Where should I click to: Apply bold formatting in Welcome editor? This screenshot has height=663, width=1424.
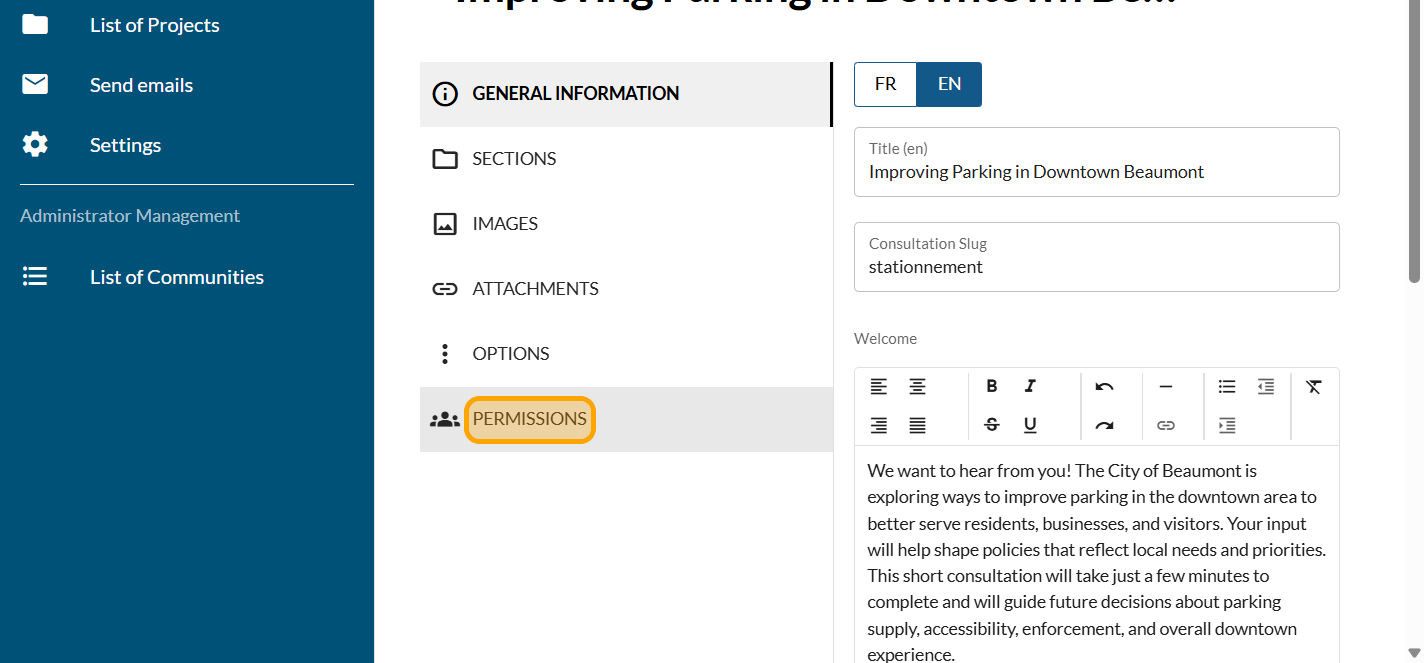991,387
